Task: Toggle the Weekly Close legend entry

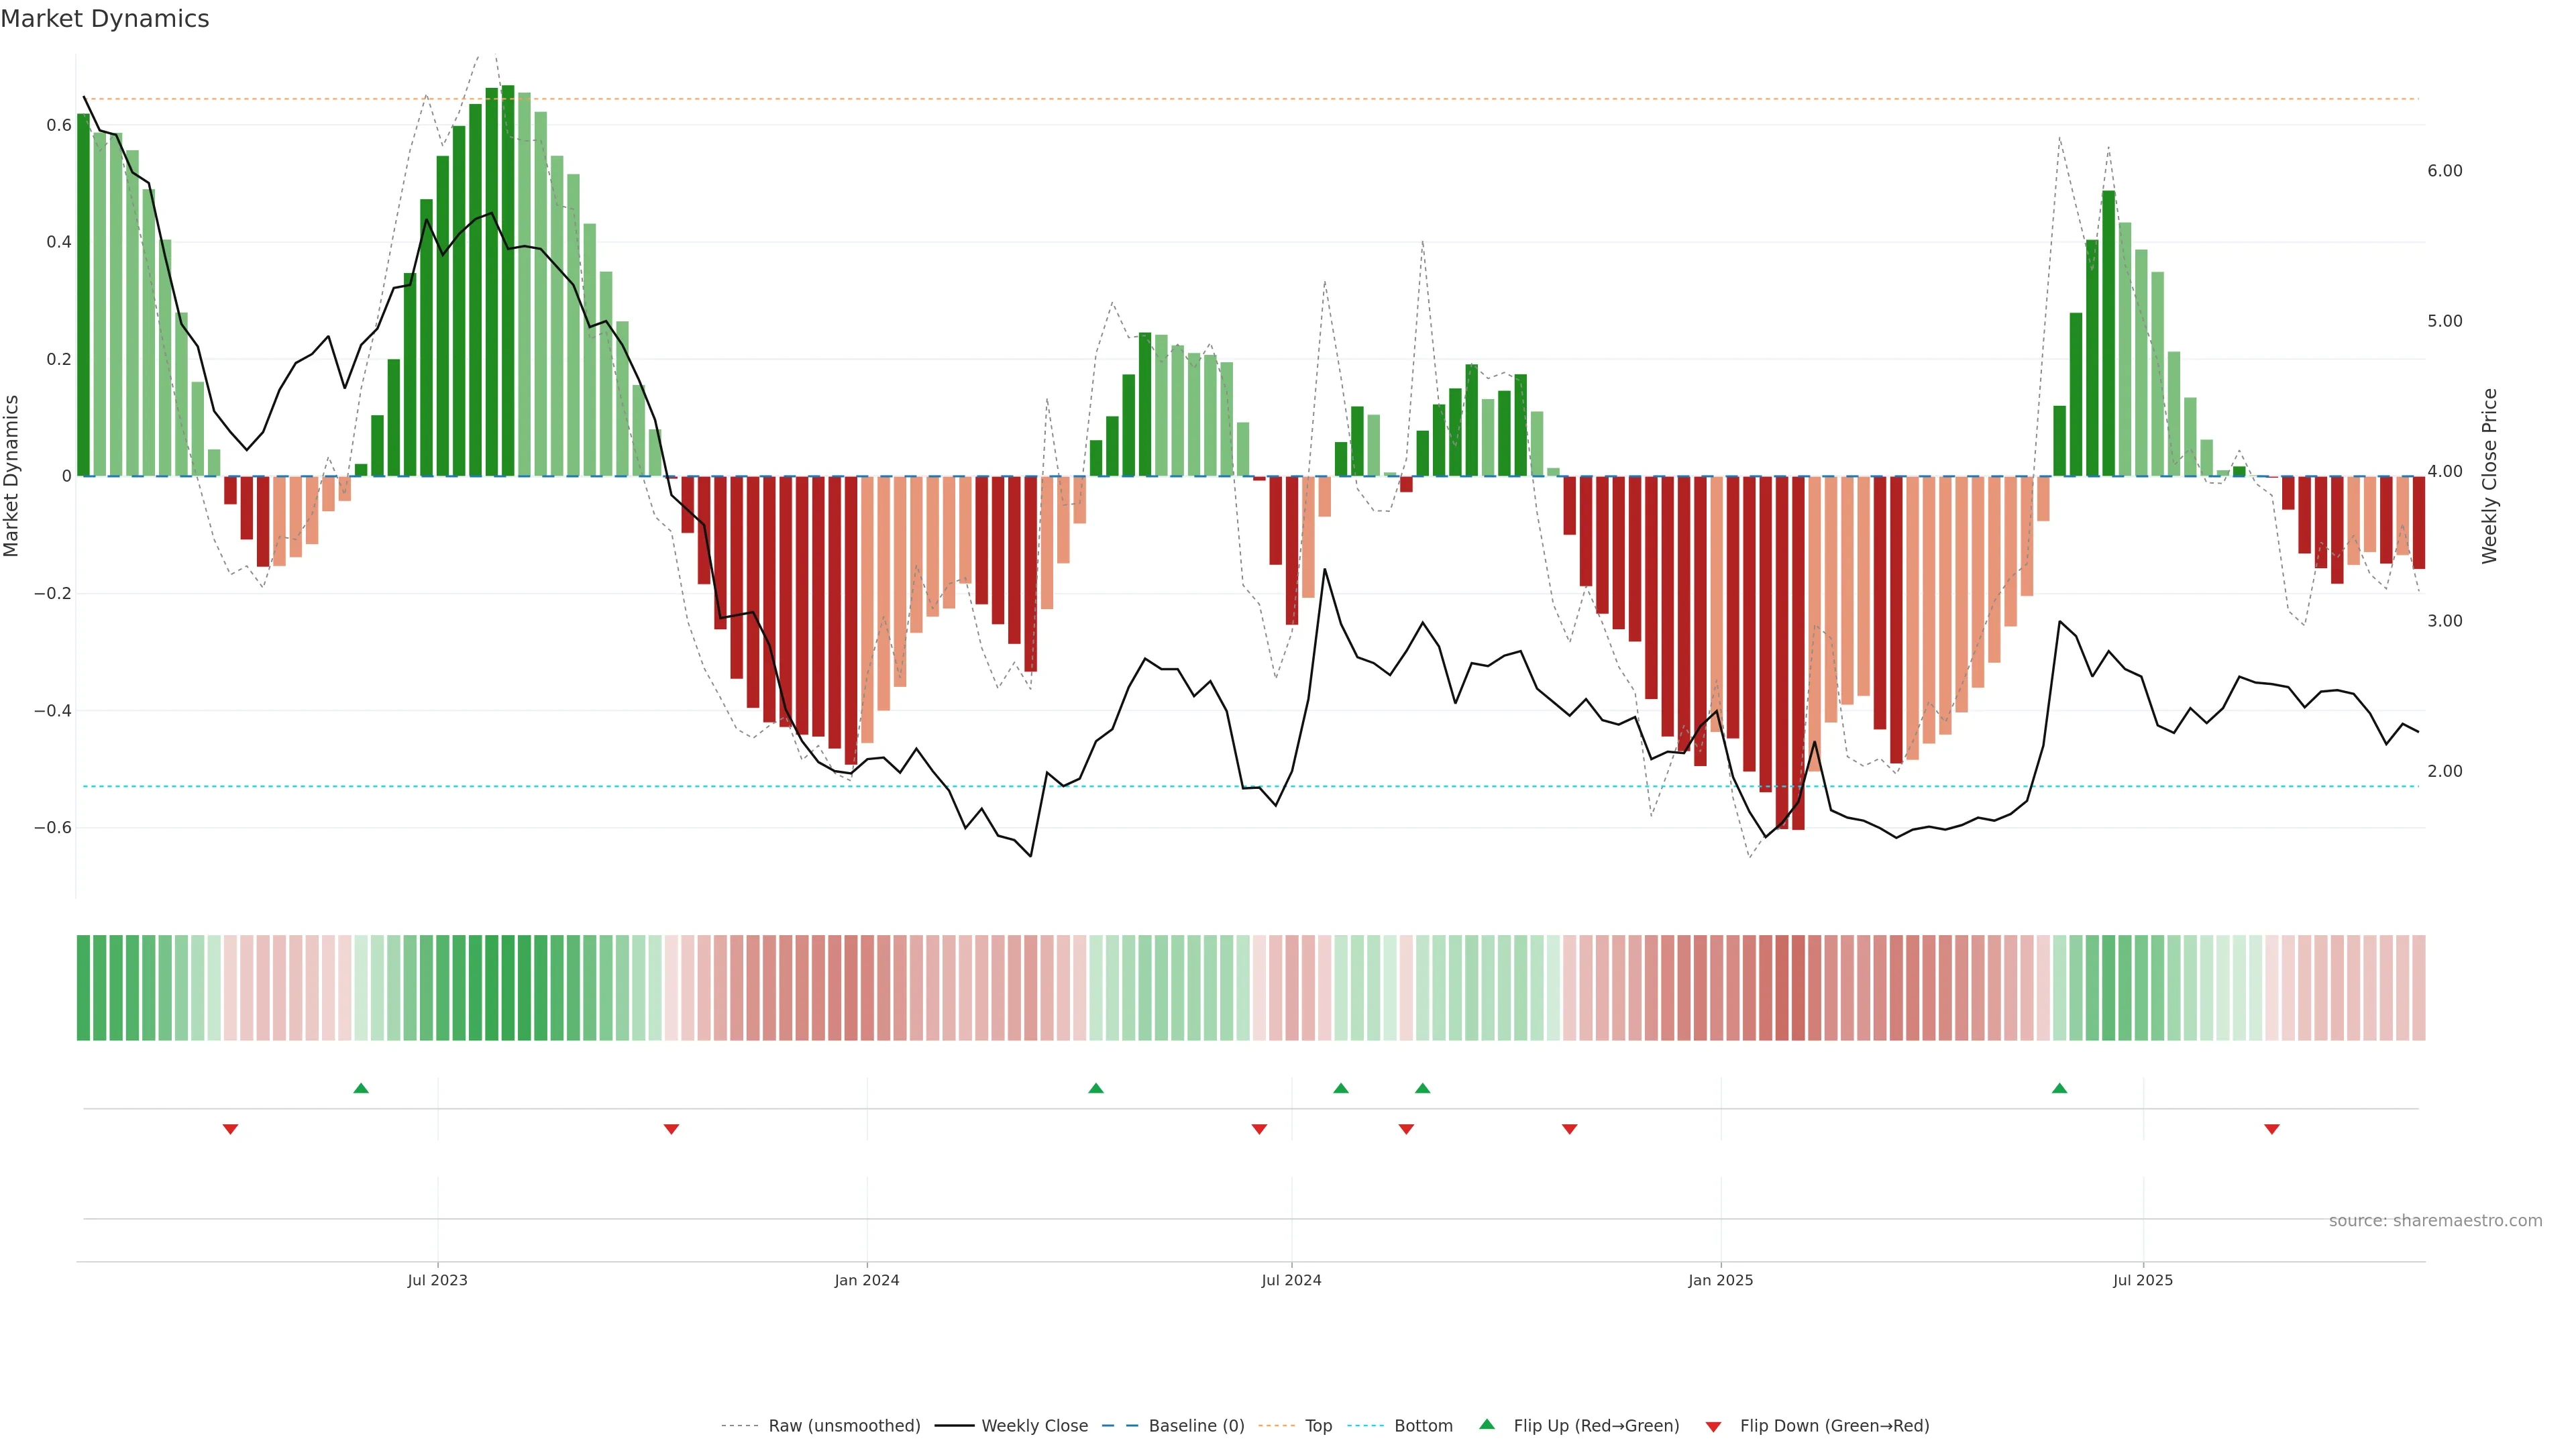Action: click(1034, 1426)
